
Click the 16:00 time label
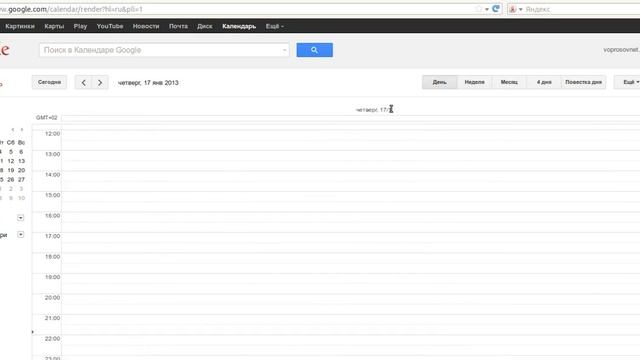pos(52,215)
